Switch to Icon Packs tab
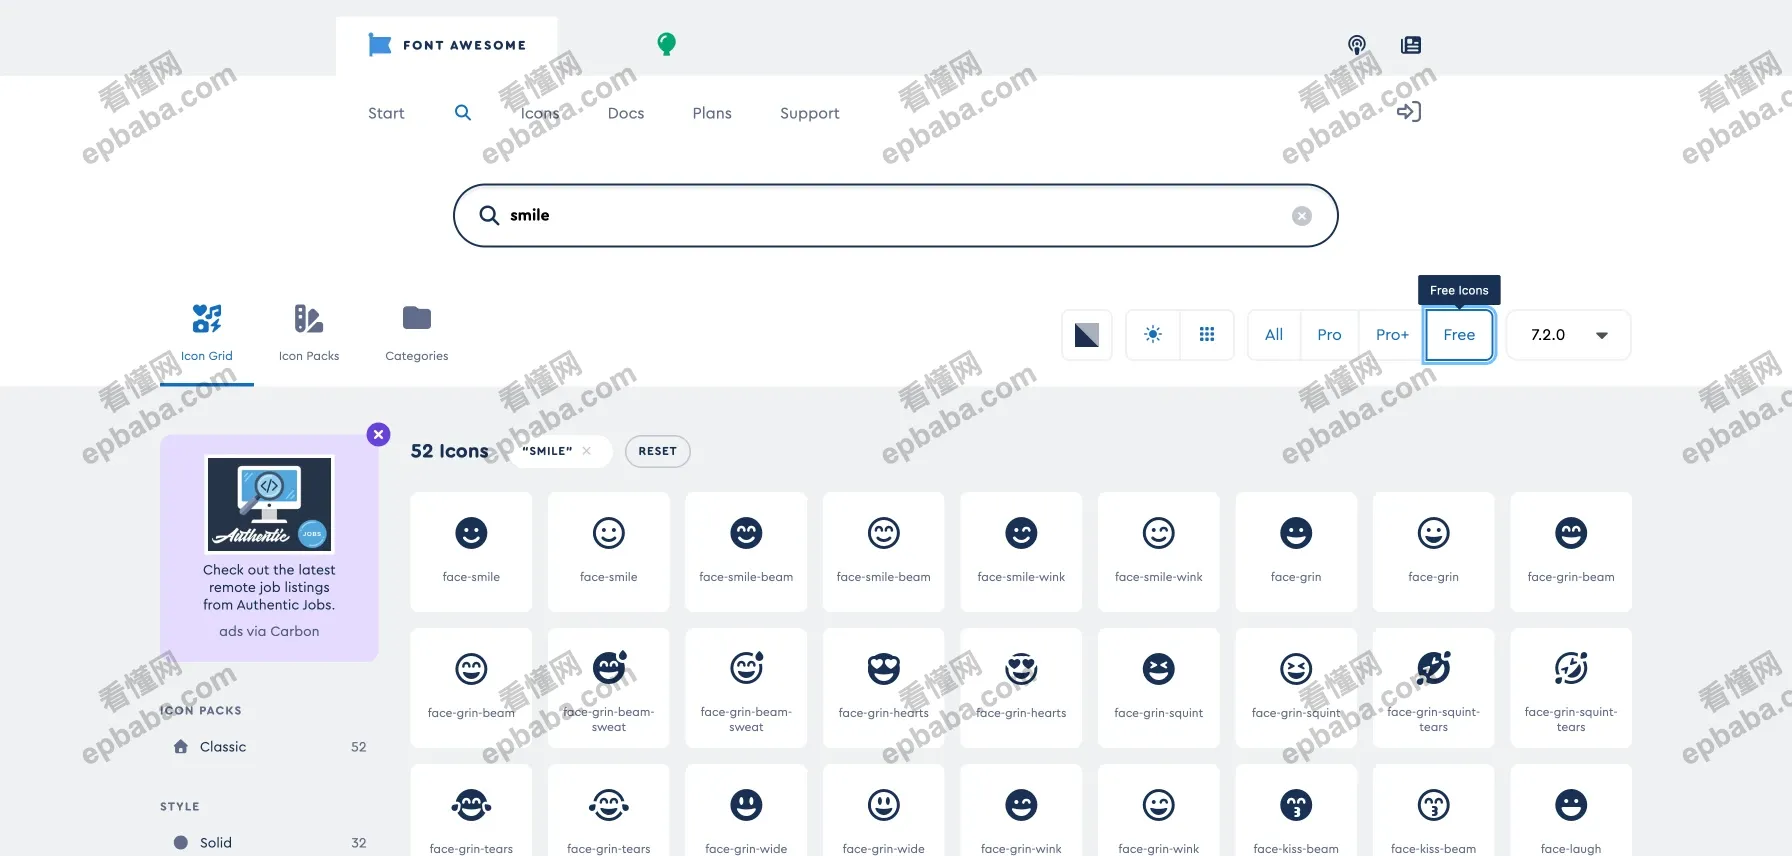 [x=309, y=334]
